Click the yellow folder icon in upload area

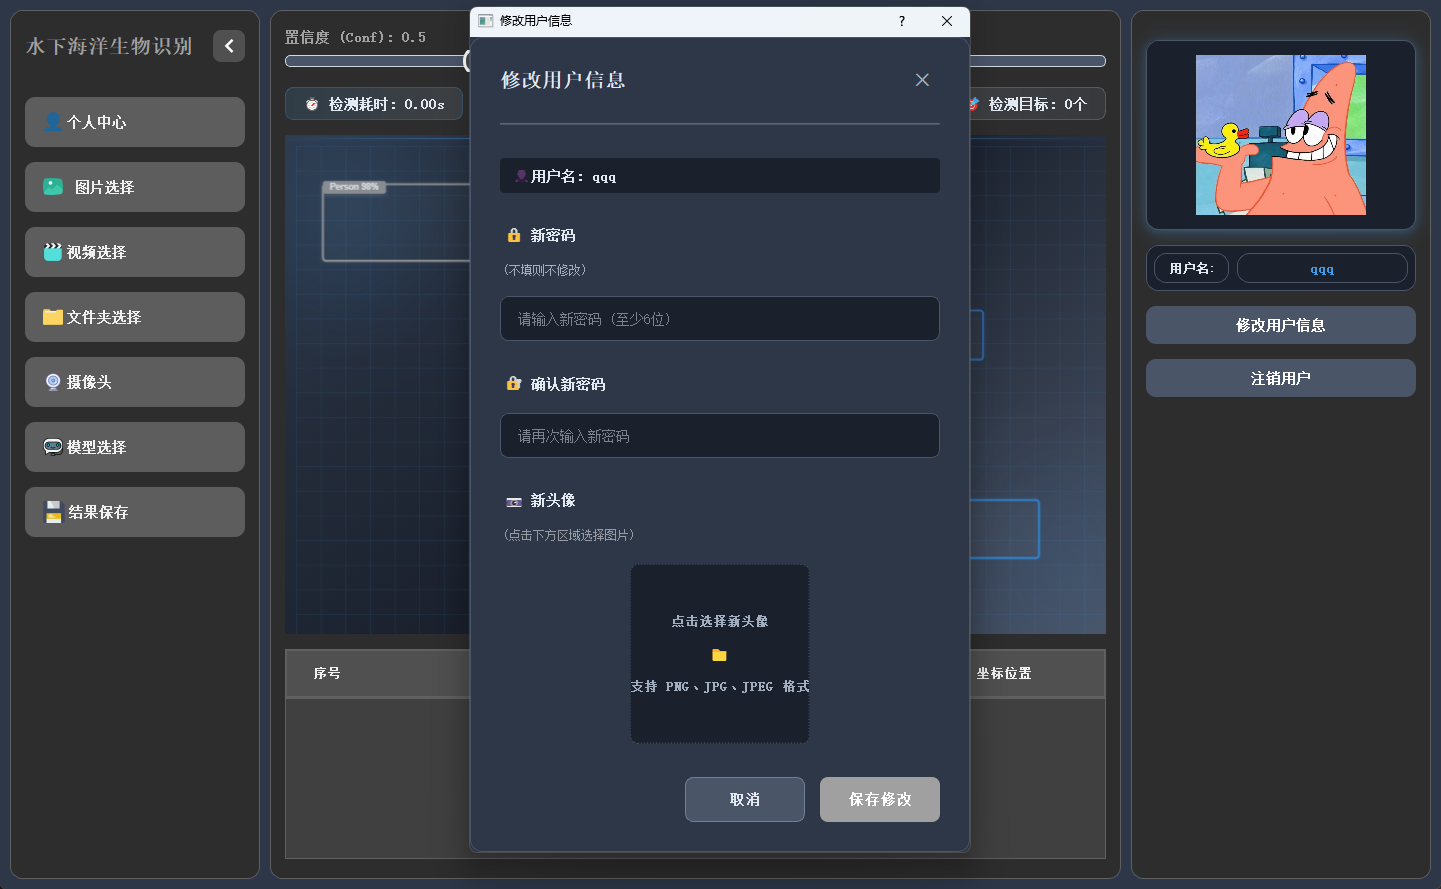click(x=719, y=655)
